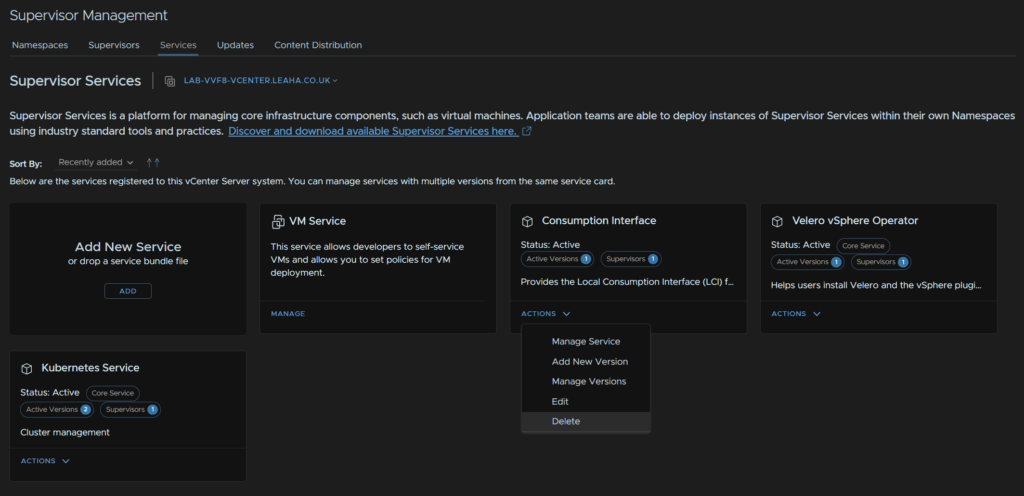Click the Velero vSphere Operator card title
The height and width of the screenshot is (496, 1024).
[x=855, y=221]
